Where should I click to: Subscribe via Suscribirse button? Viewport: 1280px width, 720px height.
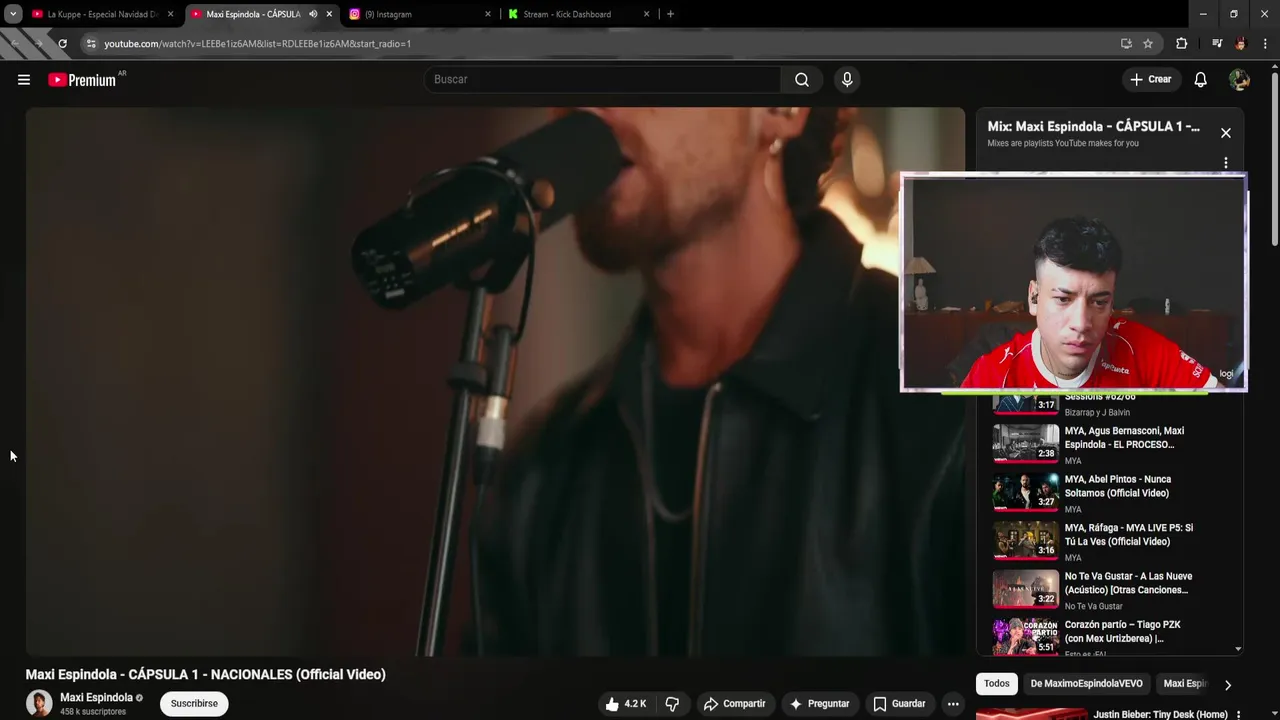pos(194,704)
